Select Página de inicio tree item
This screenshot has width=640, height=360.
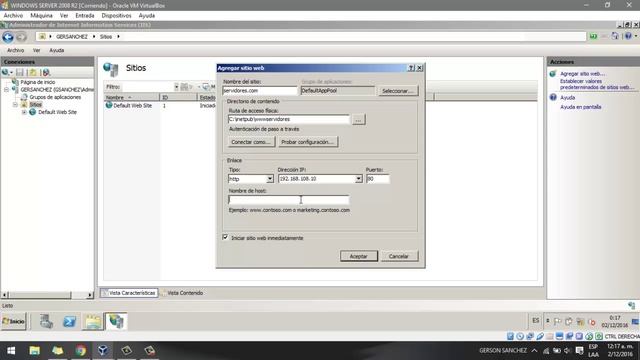coord(38,82)
